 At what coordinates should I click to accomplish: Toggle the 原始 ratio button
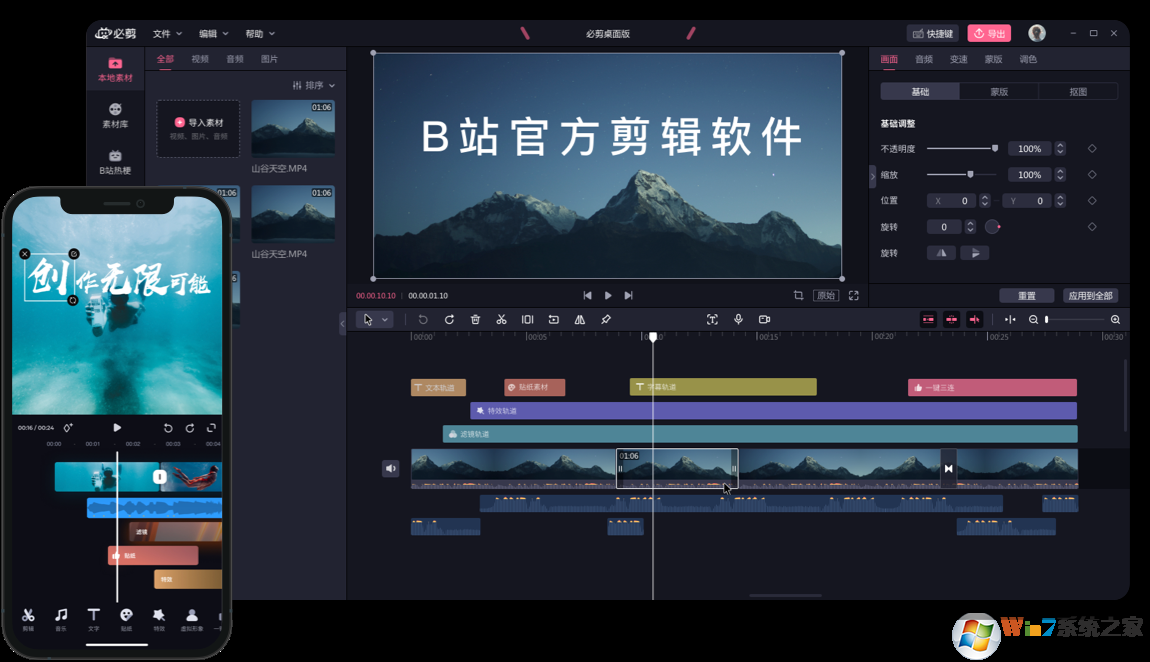(827, 295)
